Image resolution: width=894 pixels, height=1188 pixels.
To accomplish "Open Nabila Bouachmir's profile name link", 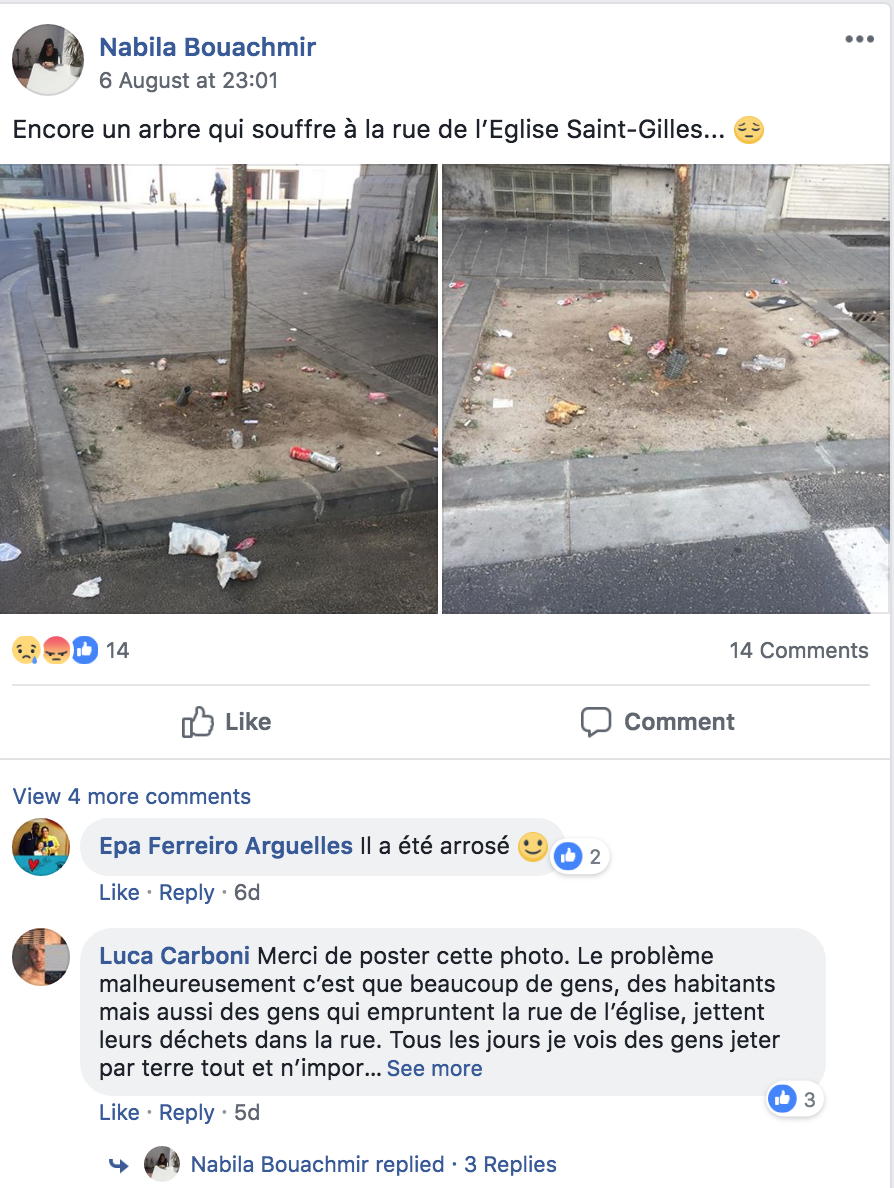I will (207, 47).
